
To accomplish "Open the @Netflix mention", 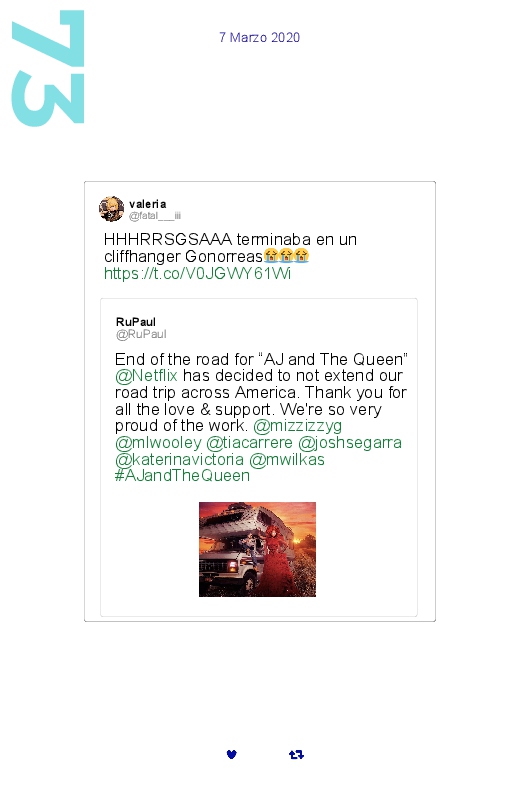I will (147, 375).
